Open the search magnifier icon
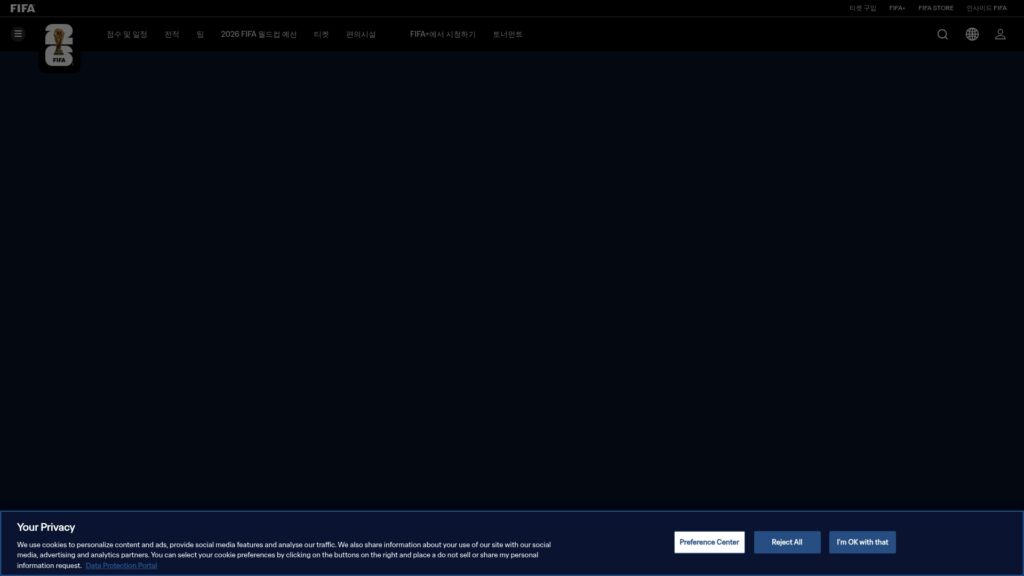Image resolution: width=1024 pixels, height=576 pixels. tap(942, 34)
